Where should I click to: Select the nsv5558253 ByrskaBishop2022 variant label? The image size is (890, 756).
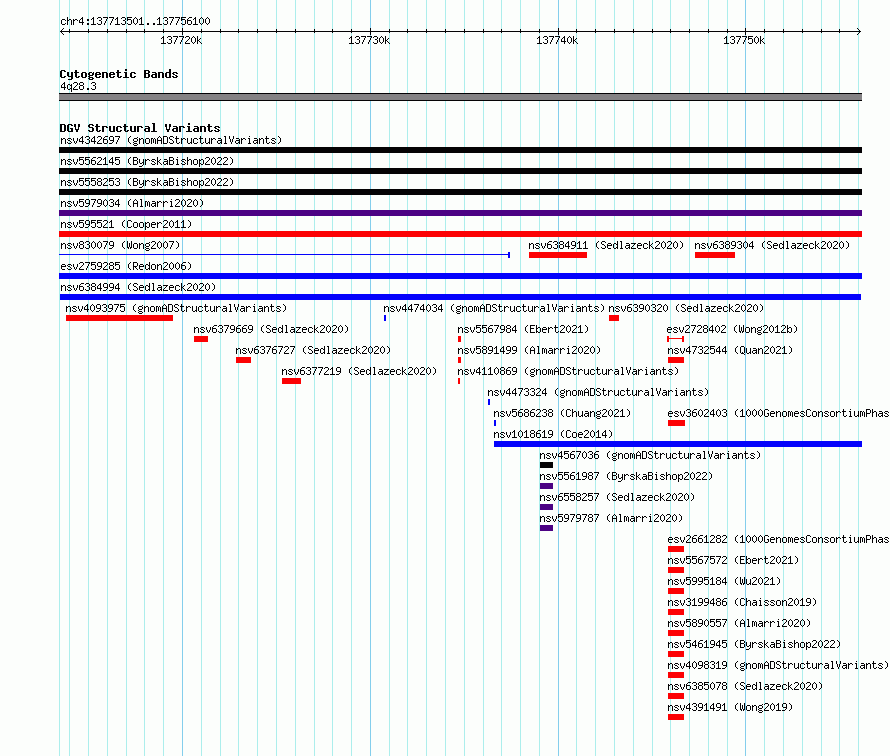(147, 182)
